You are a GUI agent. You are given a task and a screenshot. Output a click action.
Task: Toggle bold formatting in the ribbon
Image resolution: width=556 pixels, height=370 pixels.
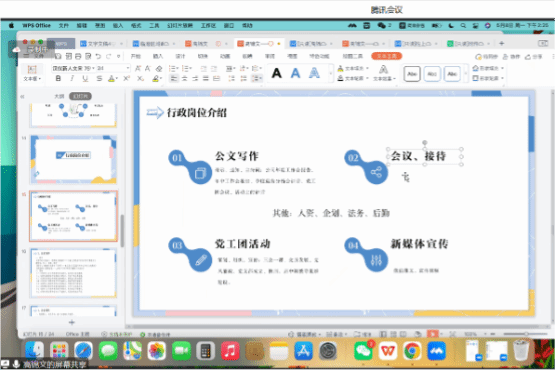[58, 78]
